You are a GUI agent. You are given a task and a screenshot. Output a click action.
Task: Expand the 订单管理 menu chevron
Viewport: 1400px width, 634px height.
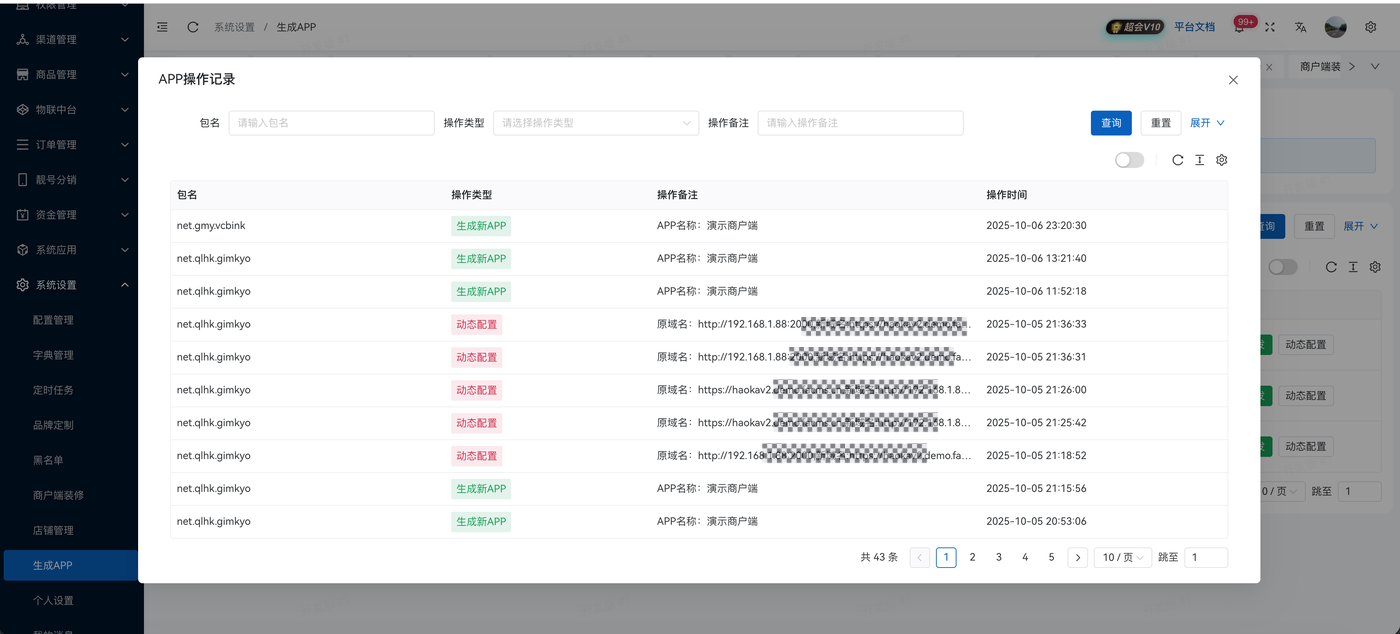(x=125, y=145)
